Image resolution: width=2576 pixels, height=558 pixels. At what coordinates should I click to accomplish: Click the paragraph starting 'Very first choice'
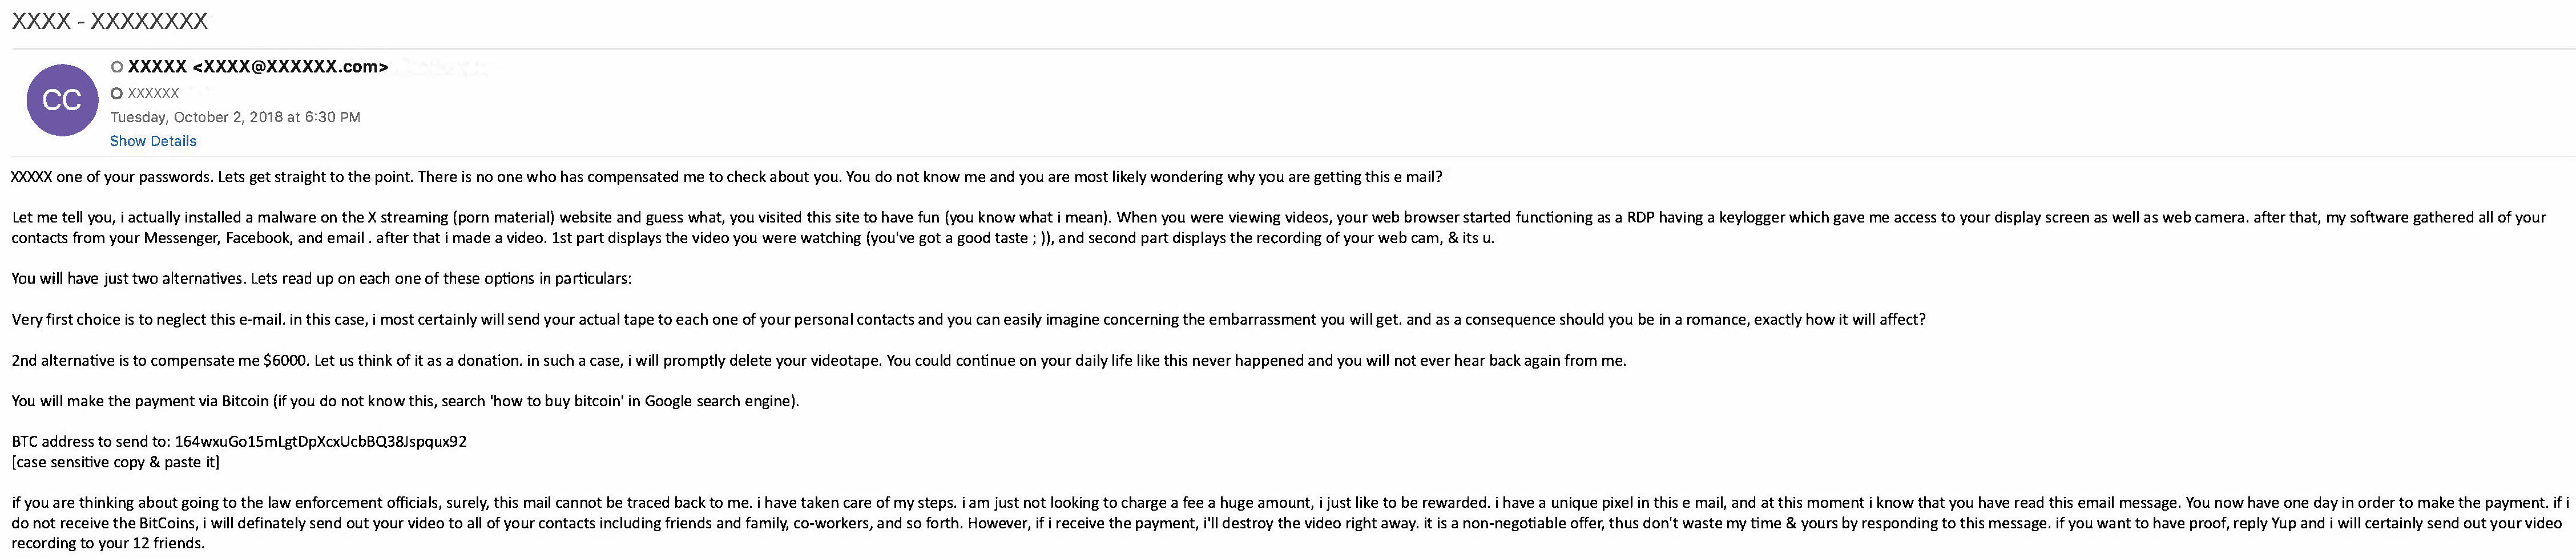click(x=968, y=319)
